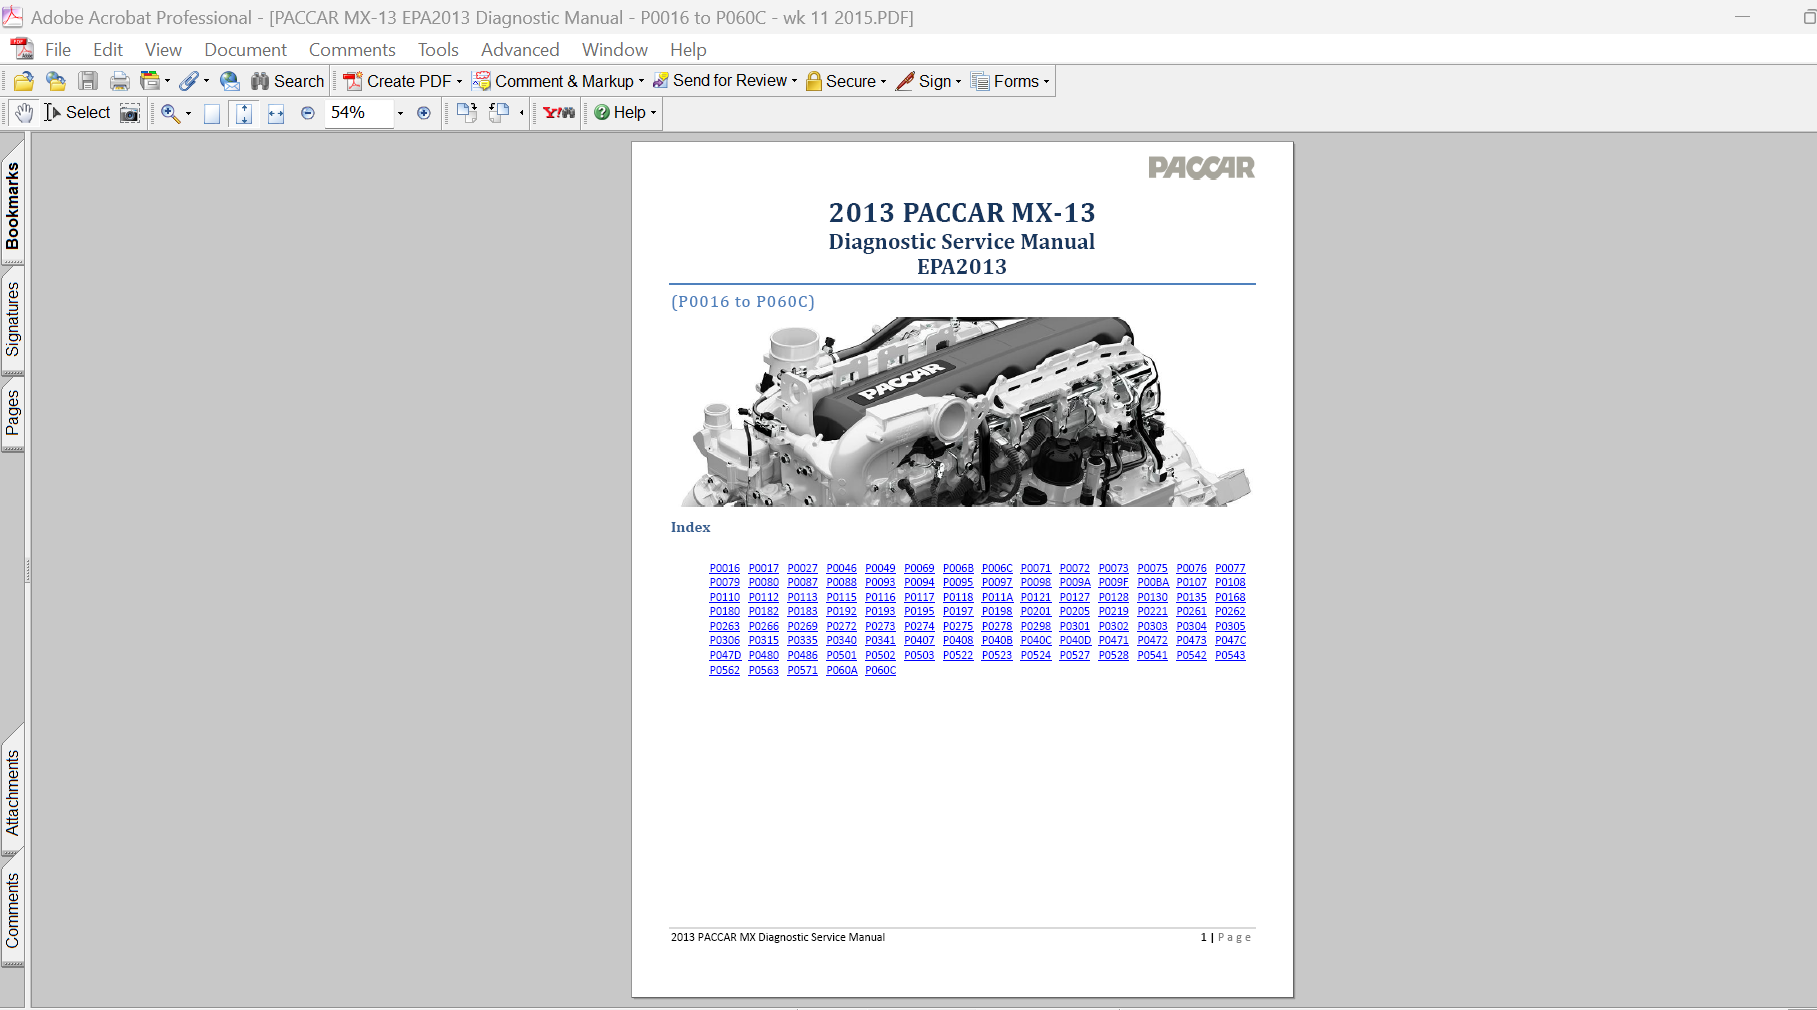Follow the P0201 index link
The height and width of the screenshot is (1010, 1817).
tap(1036, 611)
